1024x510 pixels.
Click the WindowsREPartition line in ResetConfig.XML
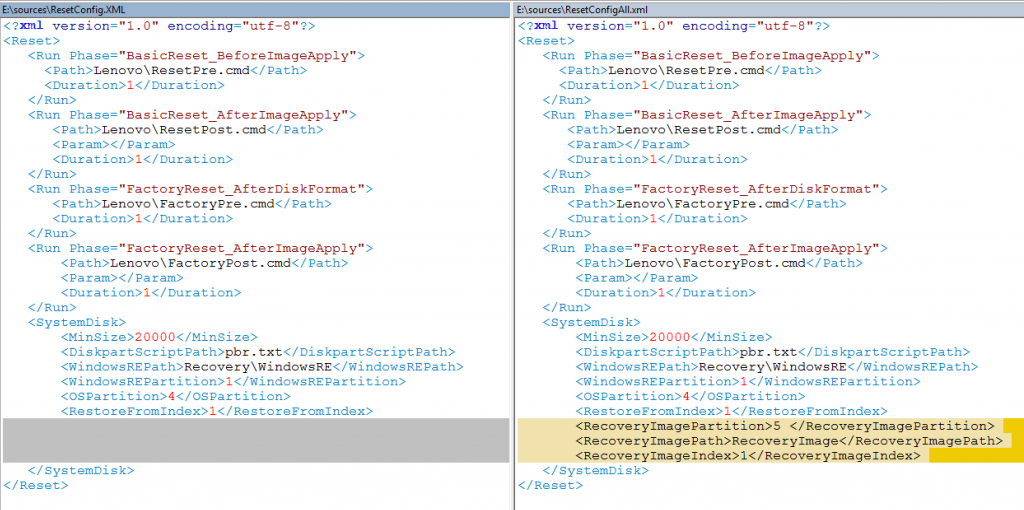click(x=234, y=381)
